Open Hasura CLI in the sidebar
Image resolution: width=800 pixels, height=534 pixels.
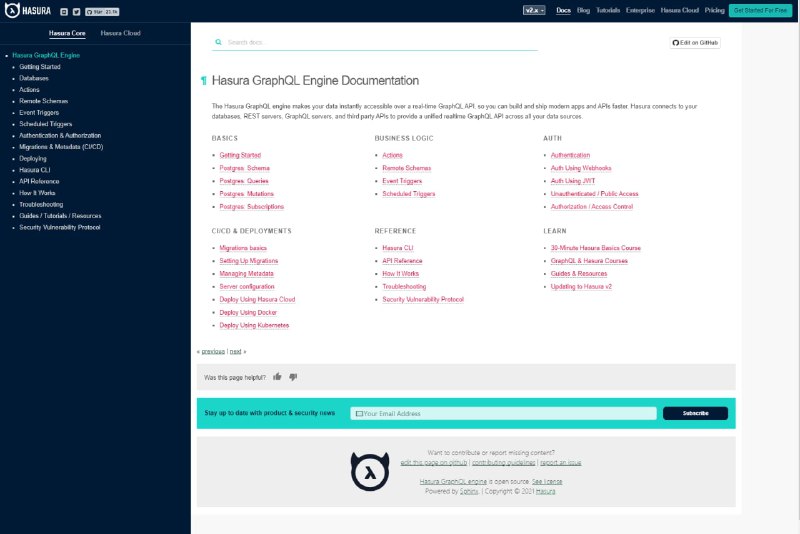(35, 170)
